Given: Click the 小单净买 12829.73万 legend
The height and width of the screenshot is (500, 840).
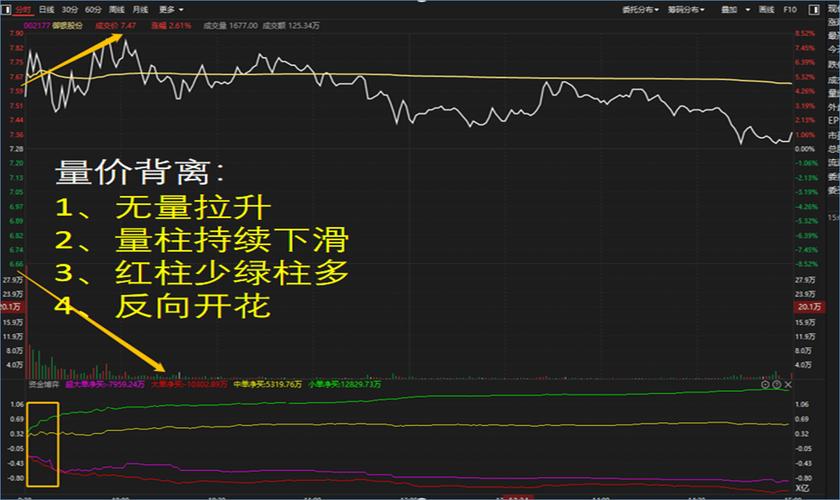Looking at the screenshot, I should pyautogui.click(x=345, y=384).
